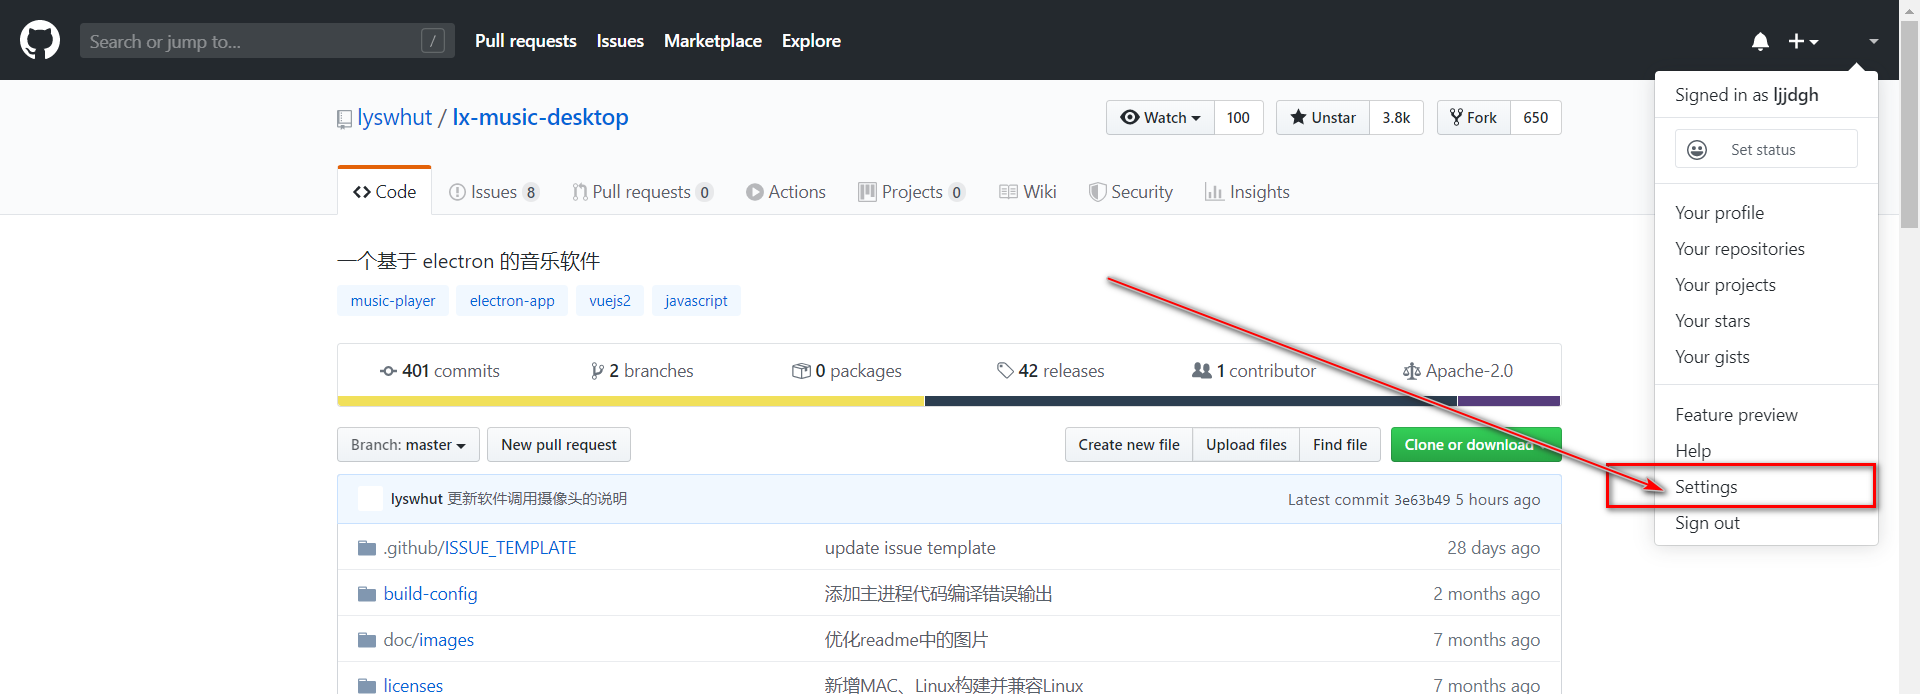This screenshot has height=694, width=1920.
Task: Open the Insights tab
Action: (1247, 192)
